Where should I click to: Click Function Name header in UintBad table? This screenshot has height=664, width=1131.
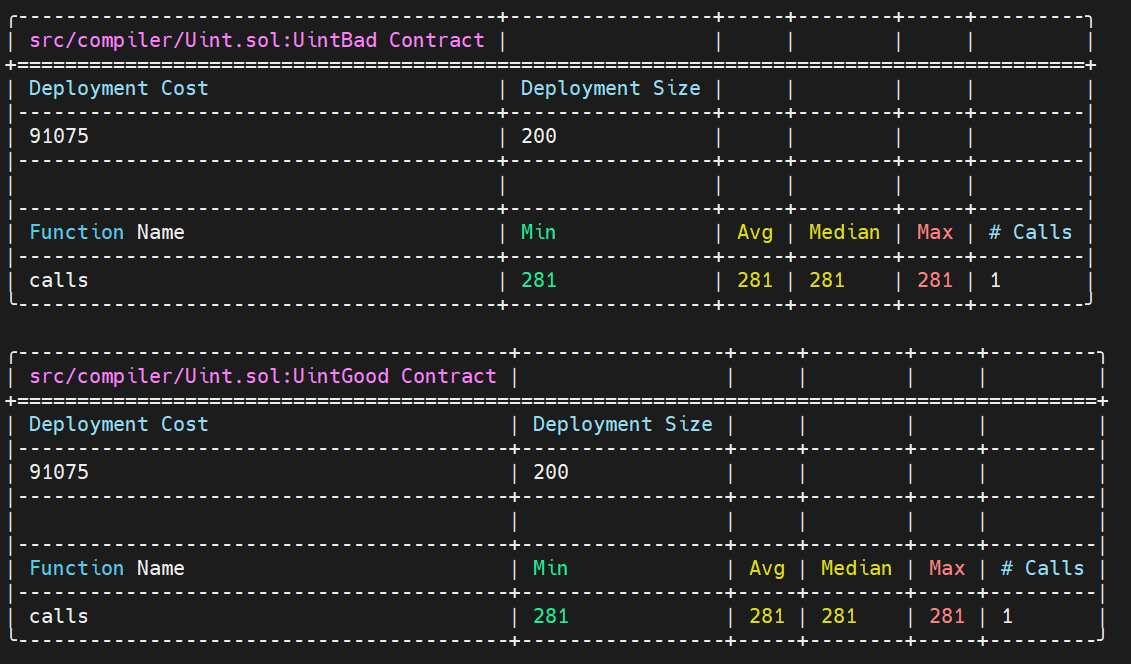pos(107,232)
